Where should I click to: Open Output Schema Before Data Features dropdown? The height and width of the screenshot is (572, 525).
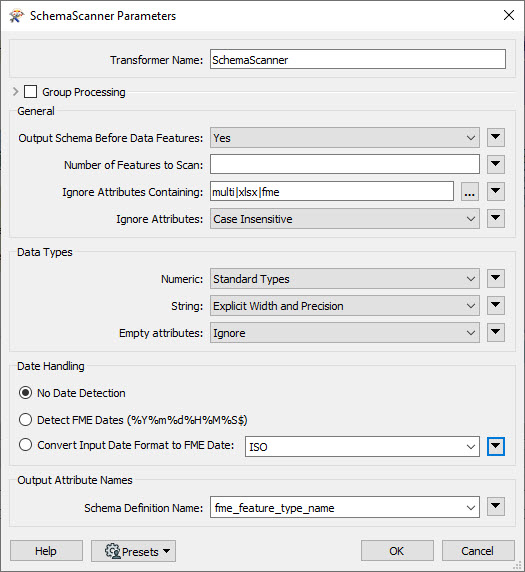[x=345, y=138]
